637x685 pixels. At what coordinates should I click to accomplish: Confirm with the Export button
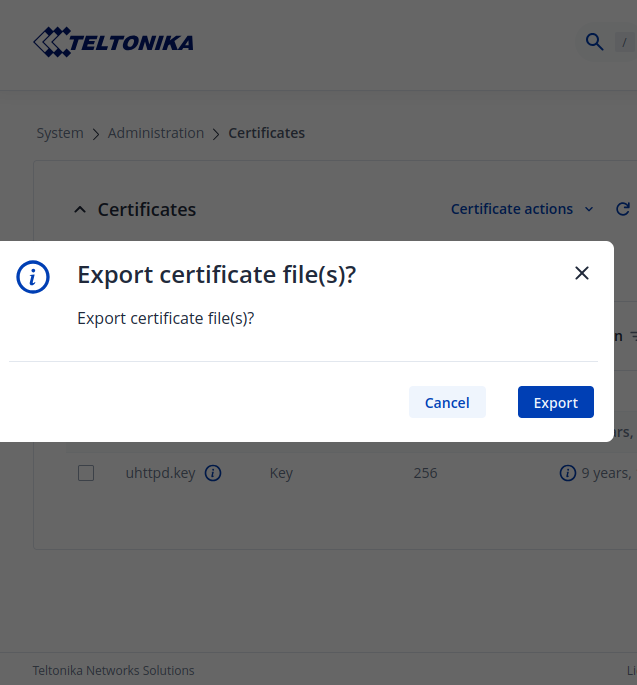[x=556, y=402]
